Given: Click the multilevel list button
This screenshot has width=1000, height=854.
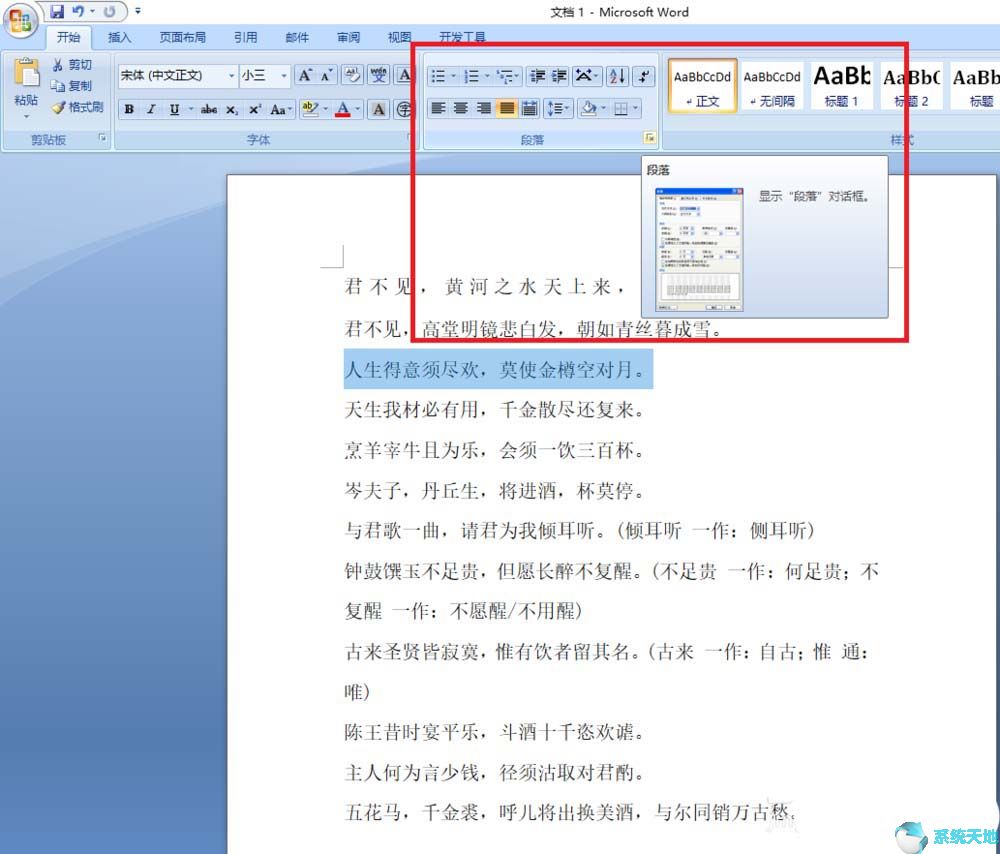Looking at the screenshot, I should (x=506, y=77).
